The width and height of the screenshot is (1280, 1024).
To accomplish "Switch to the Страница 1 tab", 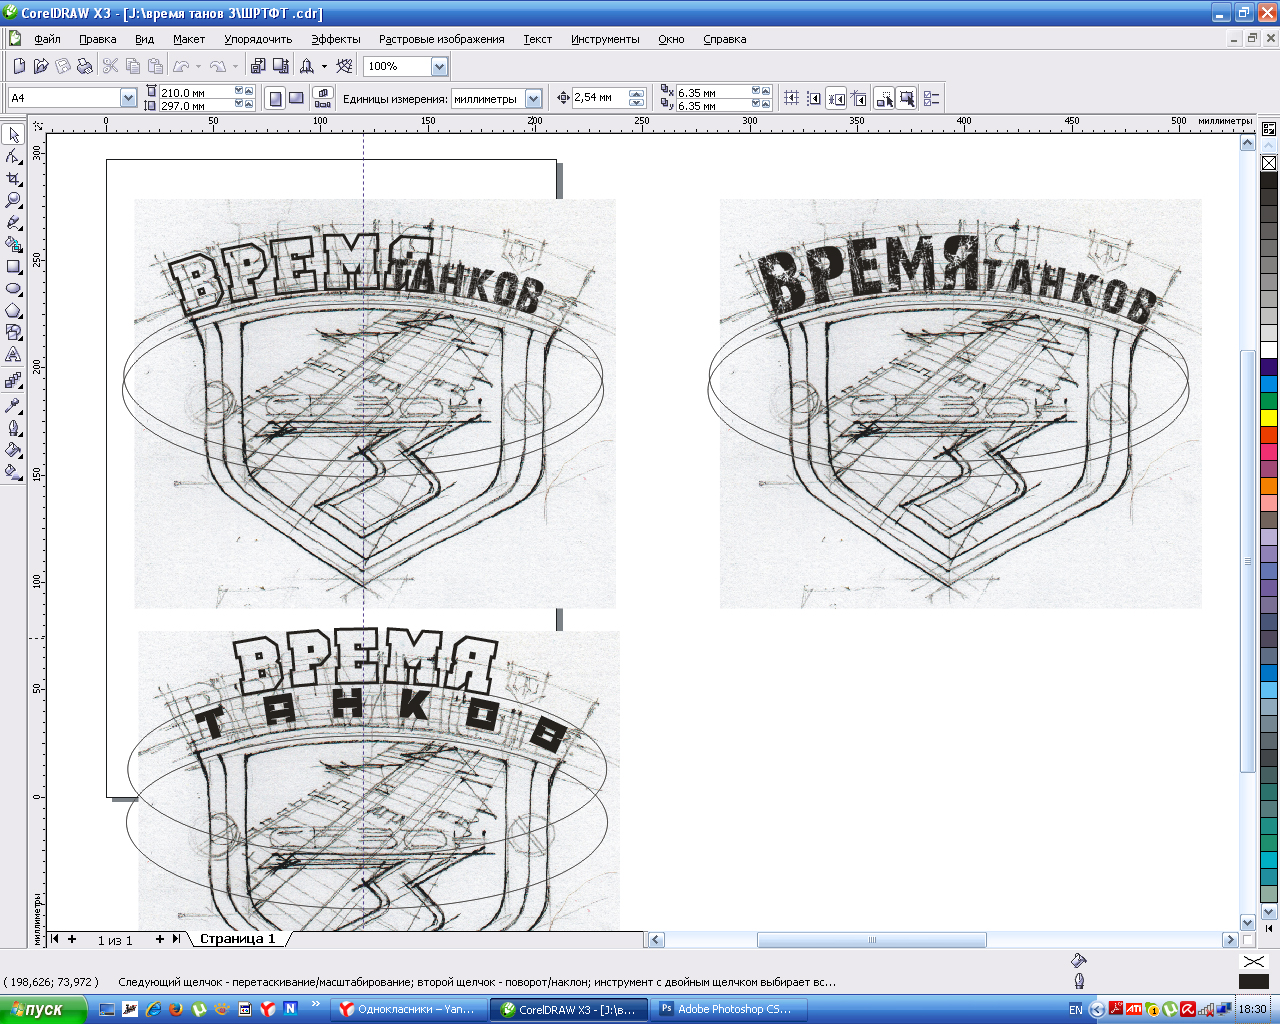I will [x=237, y=939].
